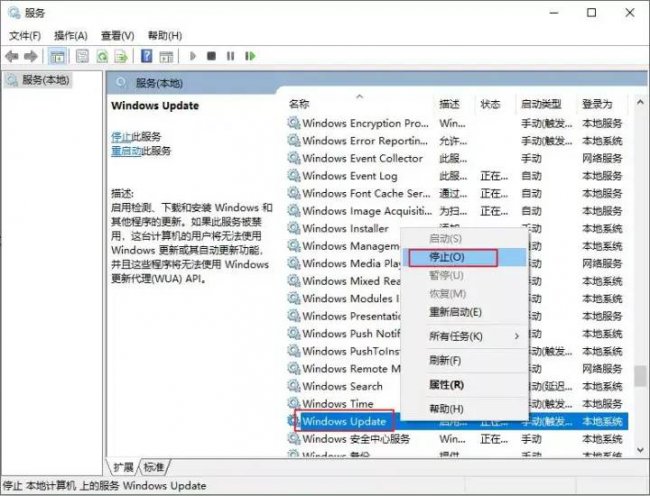Click the gear icon beside Windows Time
This screenshot has height=496, width=650.
coord(294,404)
